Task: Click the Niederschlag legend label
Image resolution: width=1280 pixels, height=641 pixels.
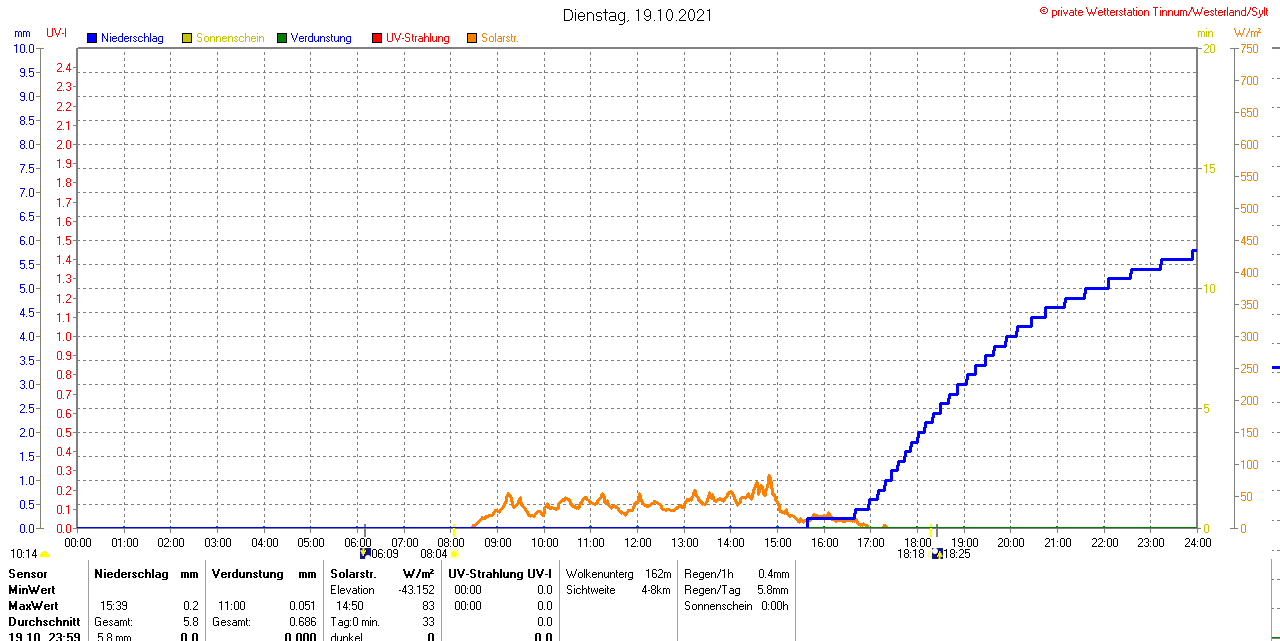Action: pyautogui.click(x=132, y=38)
